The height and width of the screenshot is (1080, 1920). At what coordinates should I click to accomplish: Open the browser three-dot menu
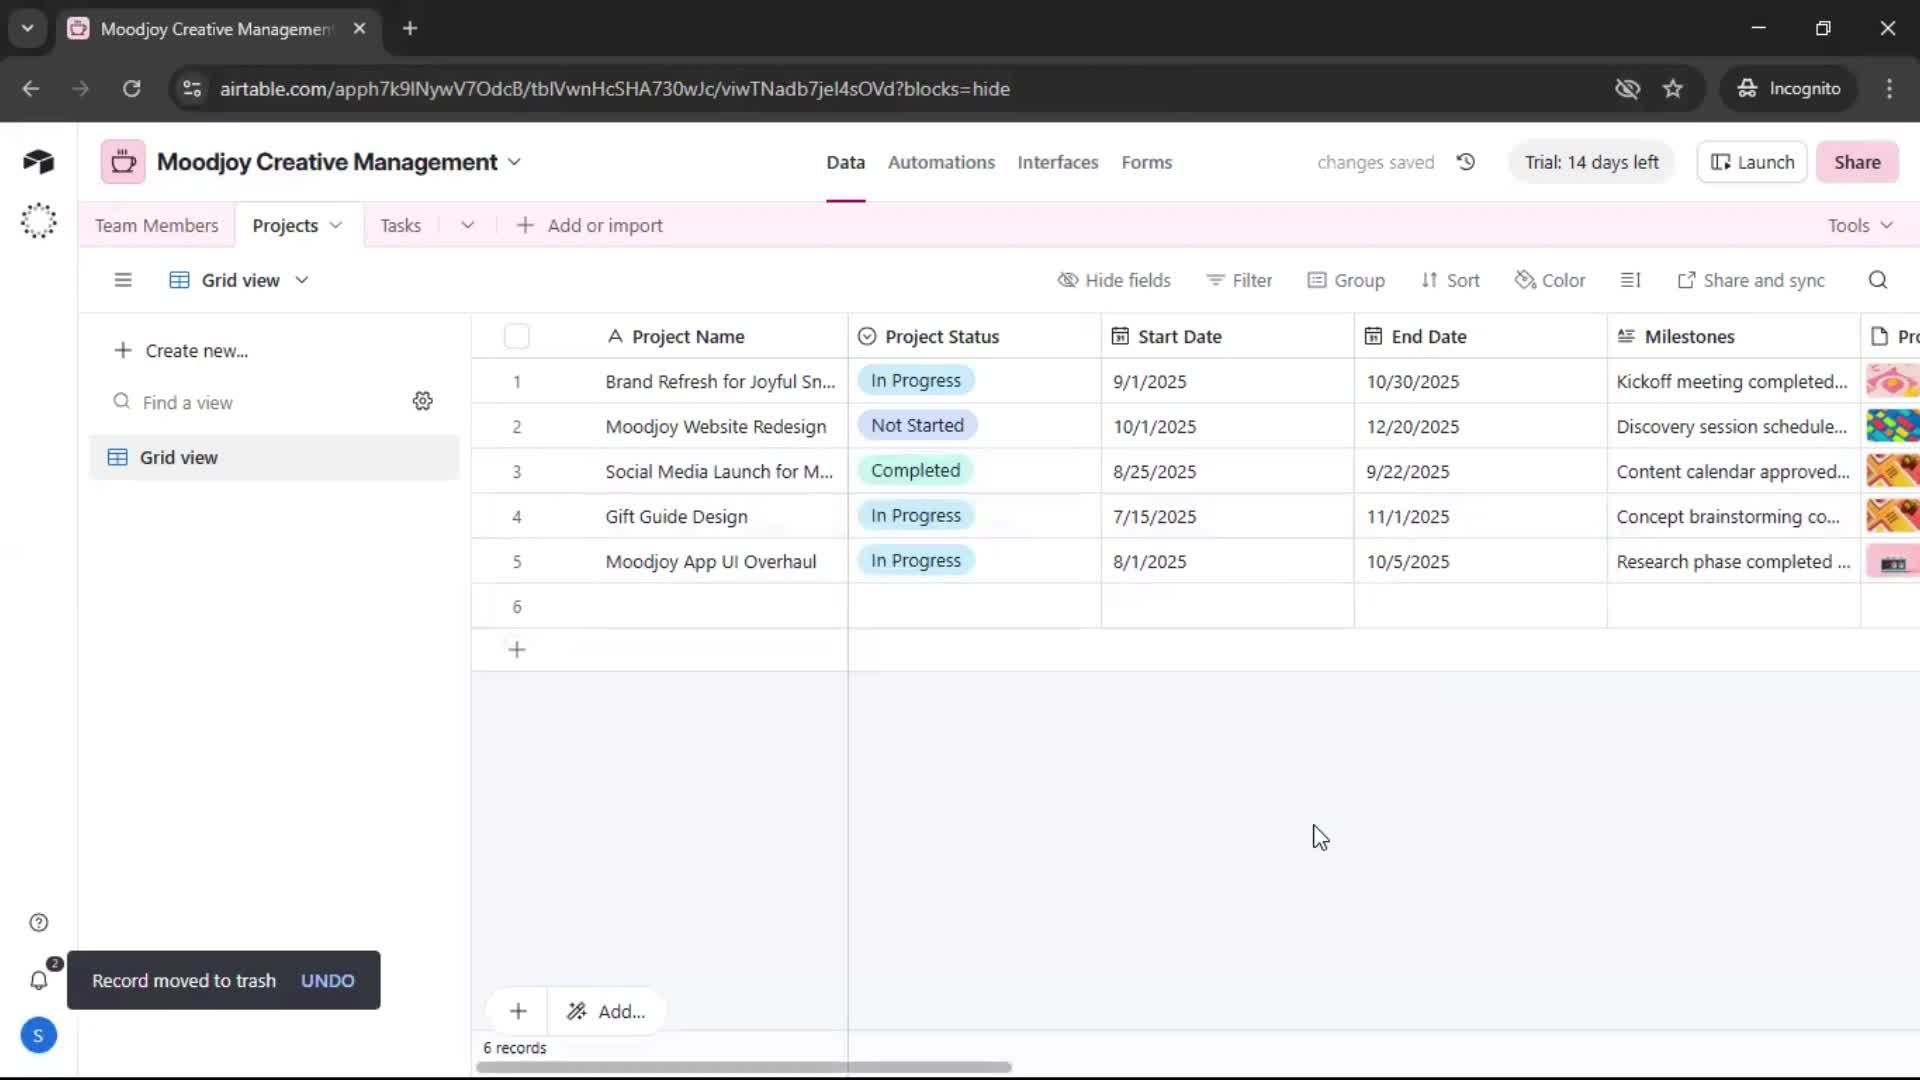[1889, 89]
